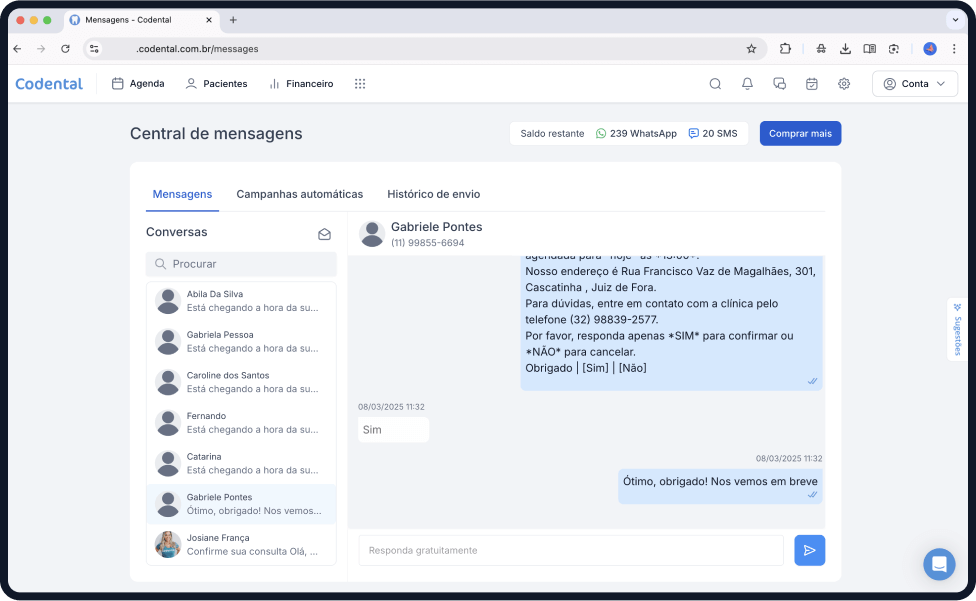Open the support chat bubble widget
This screenshot has height=601, width=976.
(x=939, y=564)
